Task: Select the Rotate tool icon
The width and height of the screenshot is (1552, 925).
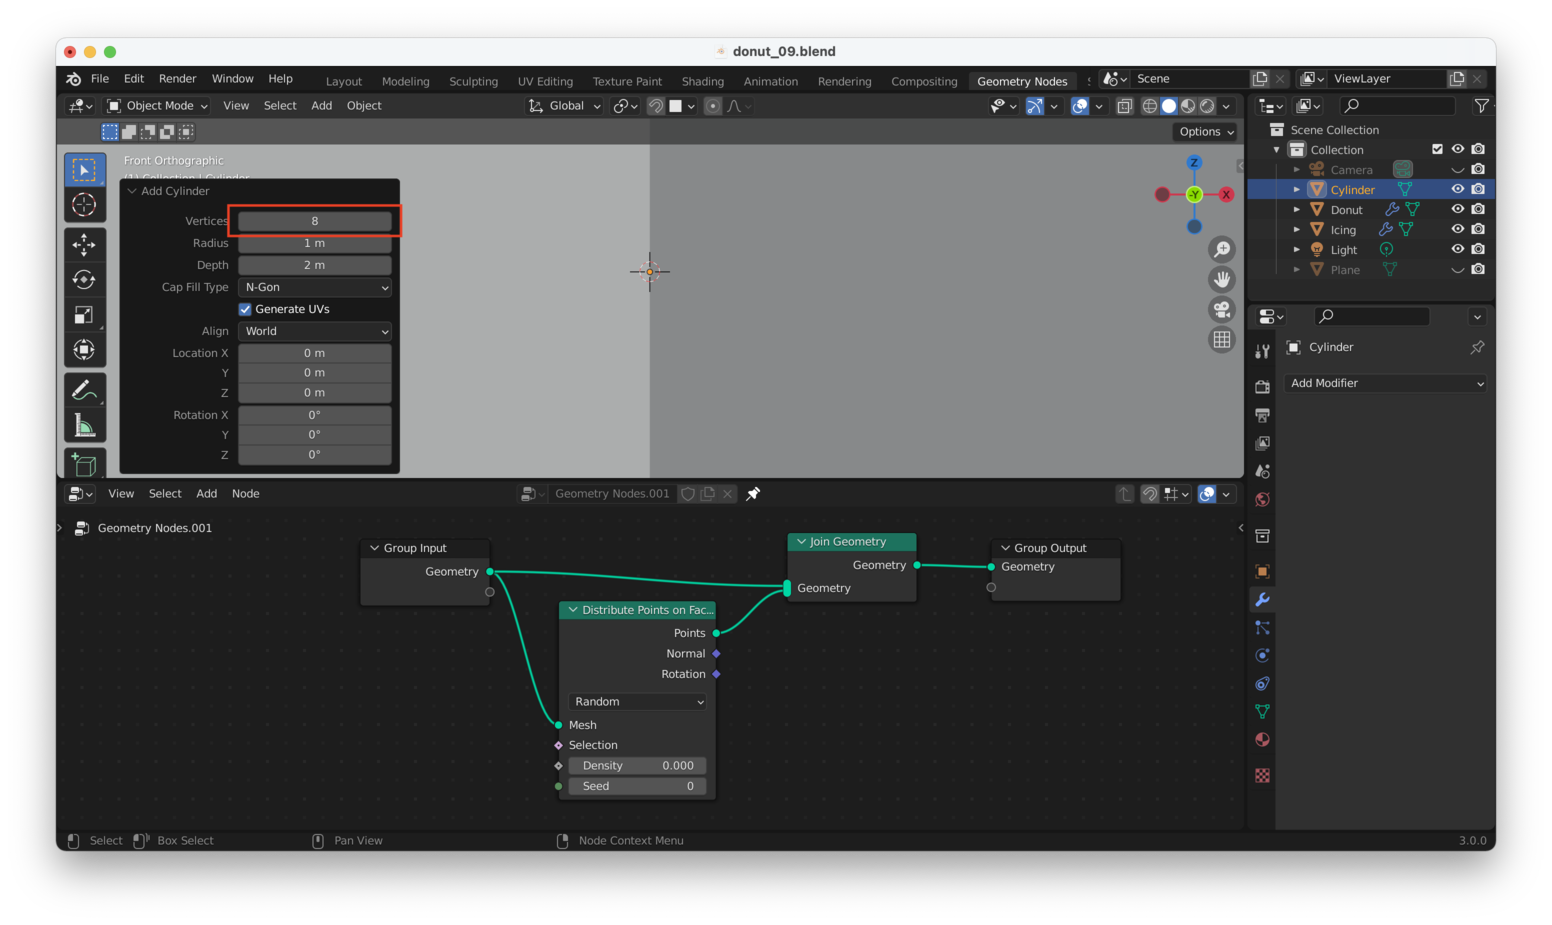Action: click(84, 279)
